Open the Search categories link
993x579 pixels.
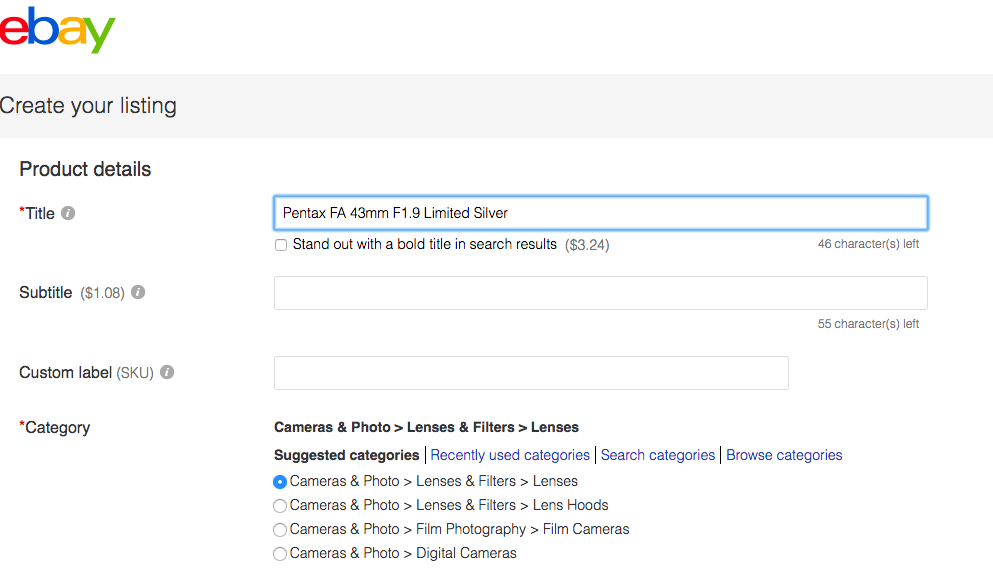tap(657, 455)
